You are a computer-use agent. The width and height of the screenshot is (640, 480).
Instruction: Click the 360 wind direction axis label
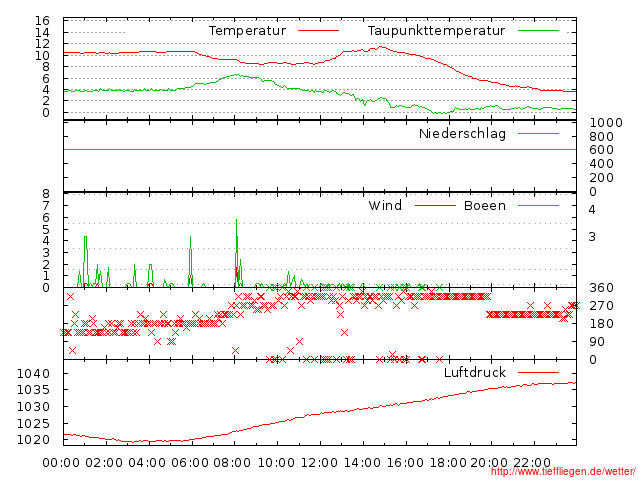pyautogui.click(x=601, y=288)
